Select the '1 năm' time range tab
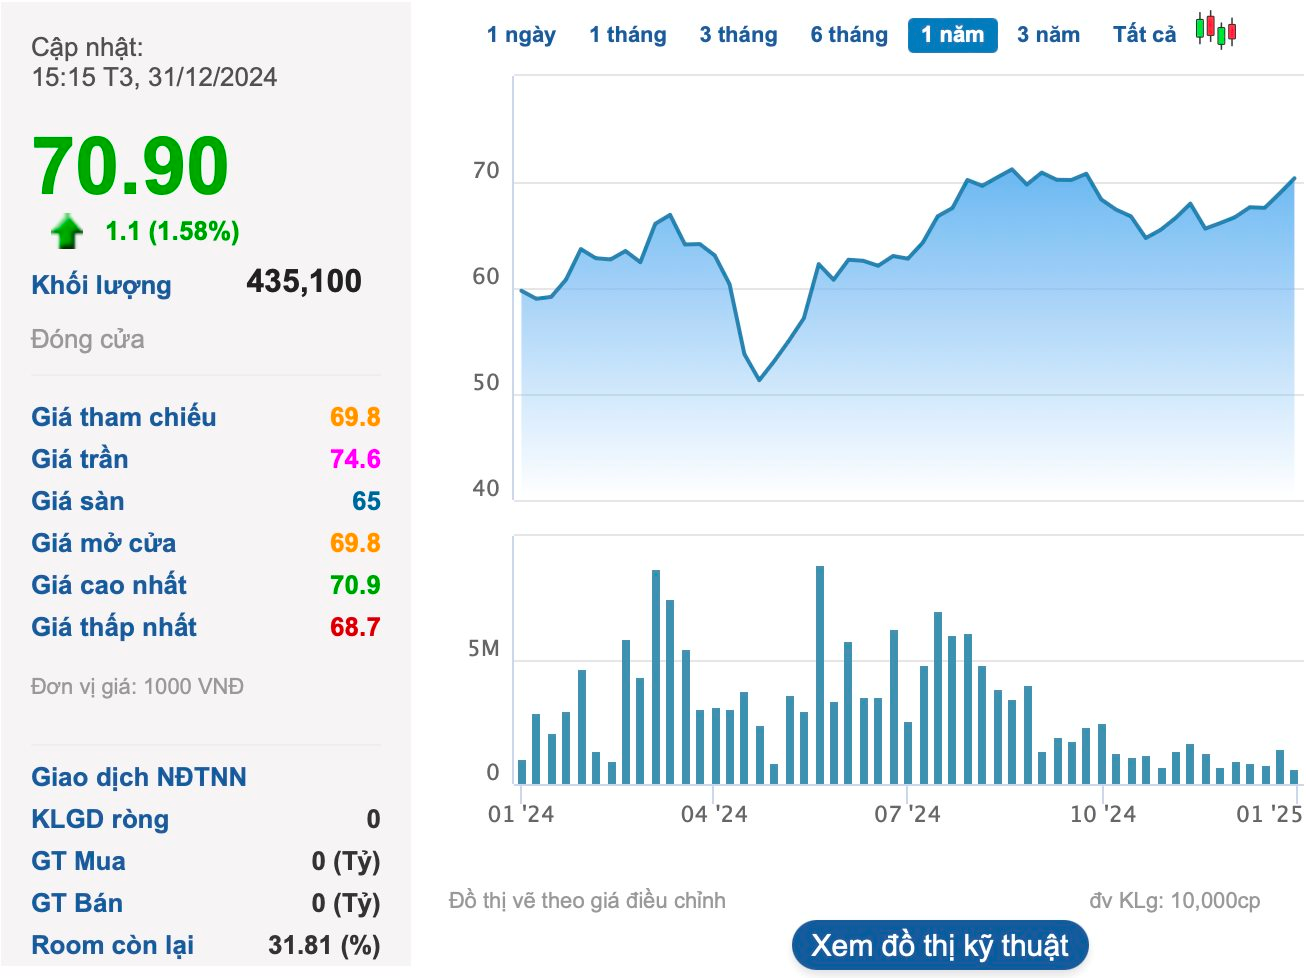This screenshot has width=1306, height=978. pyautogui.click(x=953, y=35)
